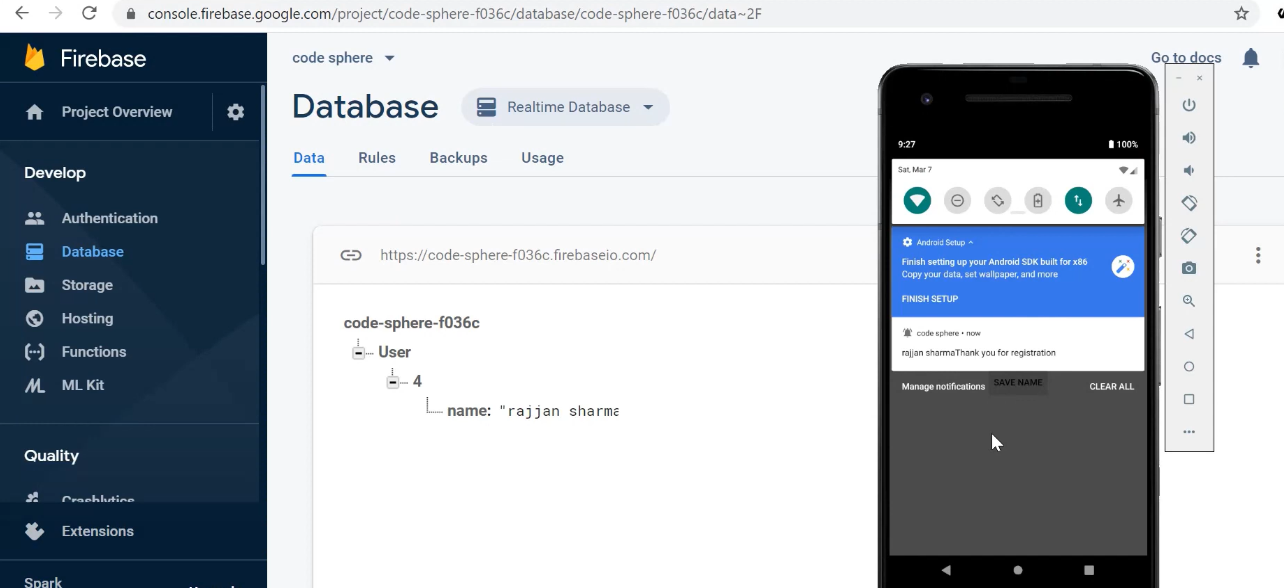The image size is (1284, 588).
Task: Open database three-dot overflow menu
Action: pyautogui.click(x=1258, y=255)
